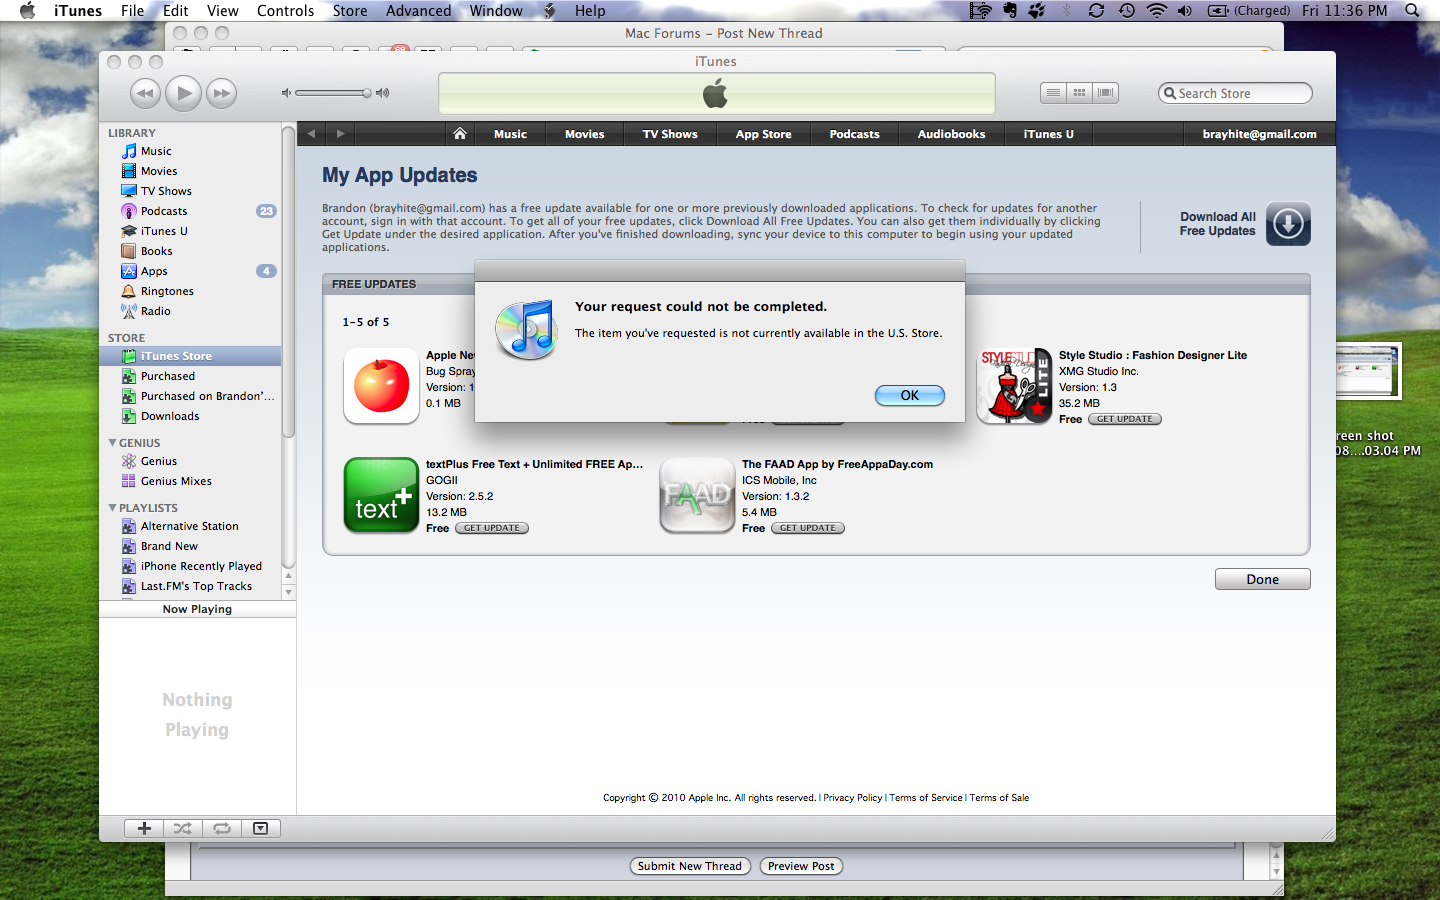Go back with store left arrow
Image resolution: width=1440 pixels, height=900 pixels.
[311, 133]
